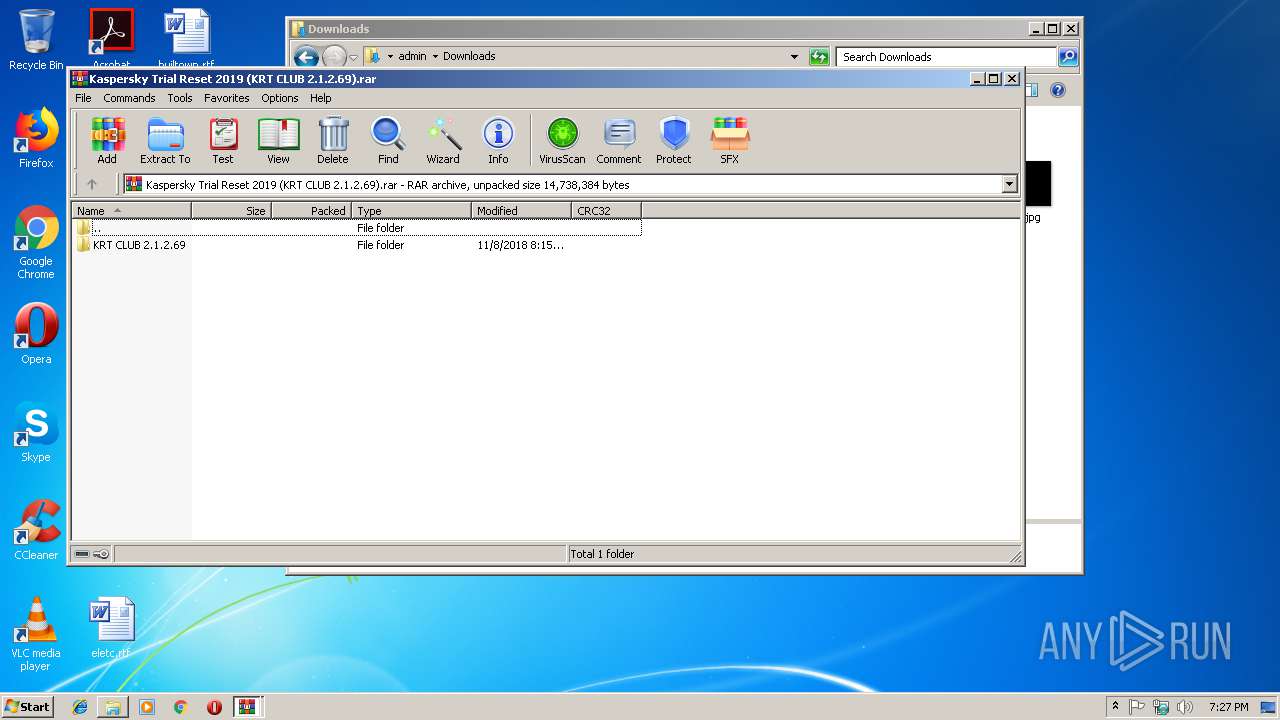Click the Info toolbar icon

(x=498, y=140)
